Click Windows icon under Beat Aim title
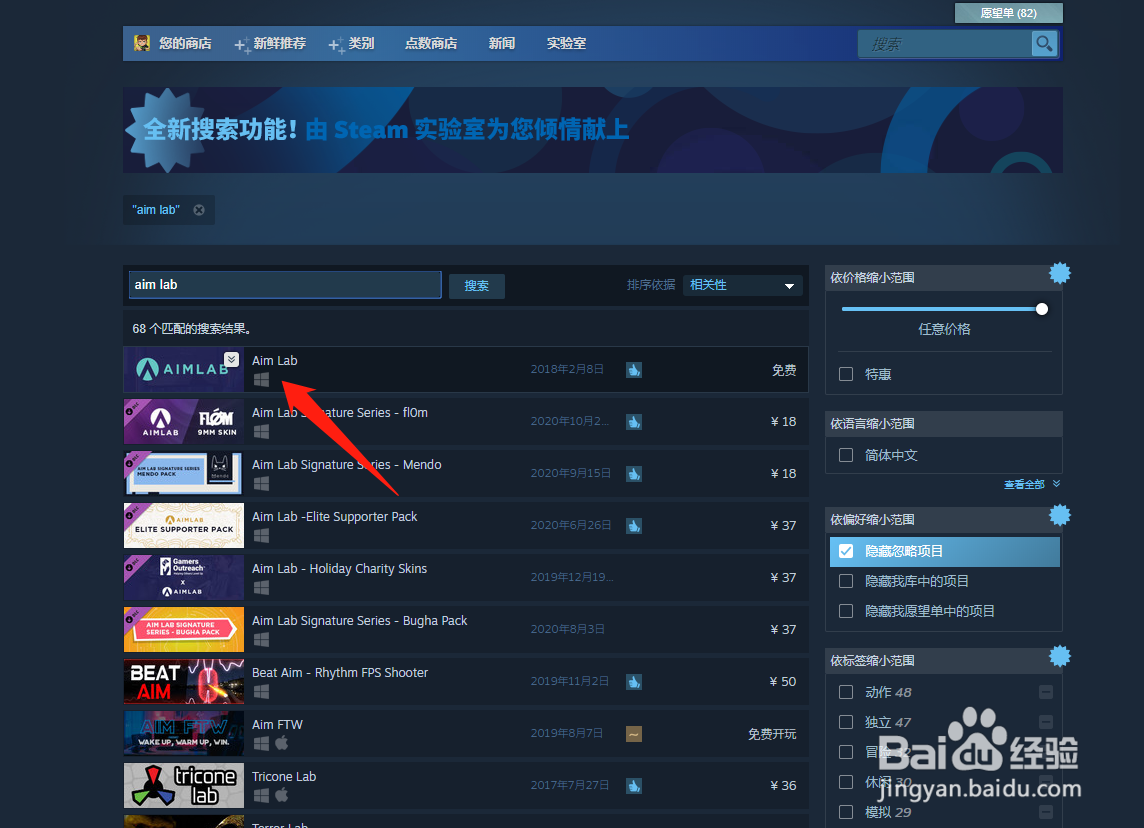The image size is (1144, 828). [x=261, y=692]
